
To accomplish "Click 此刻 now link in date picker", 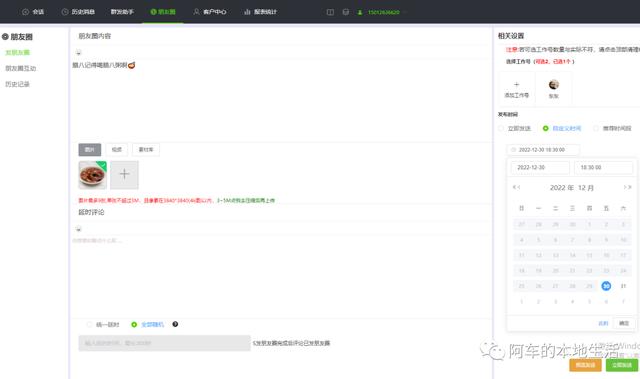I will tap(603, 323).
